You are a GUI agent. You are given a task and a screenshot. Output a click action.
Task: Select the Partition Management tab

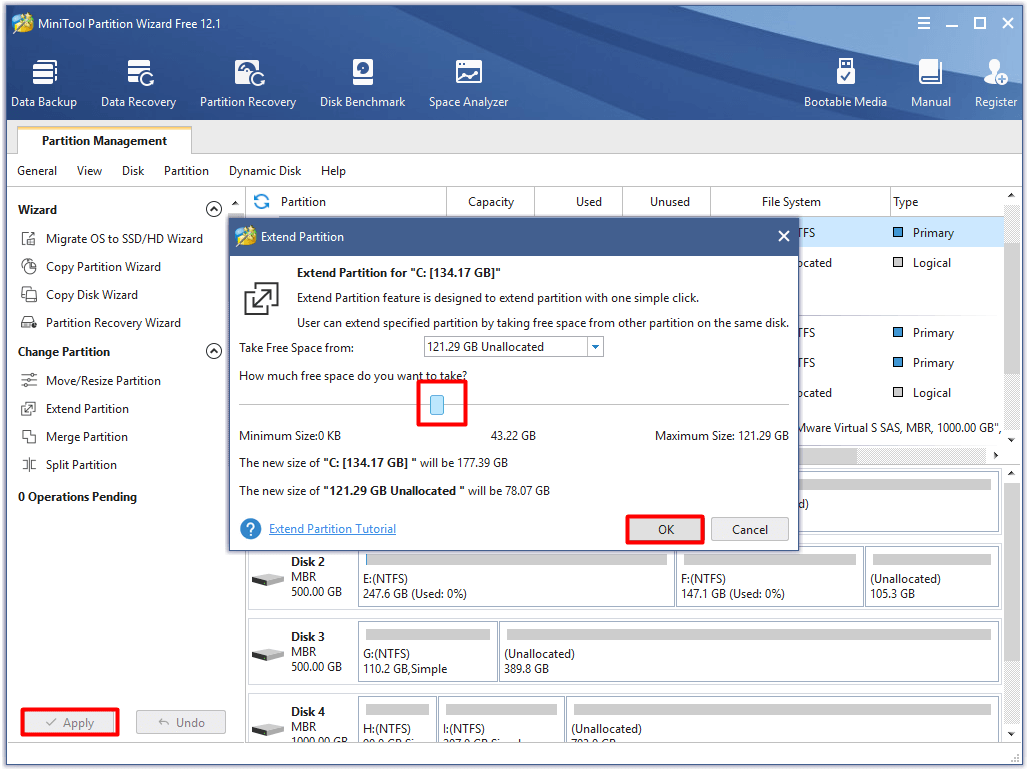click(x=104, y=141)
